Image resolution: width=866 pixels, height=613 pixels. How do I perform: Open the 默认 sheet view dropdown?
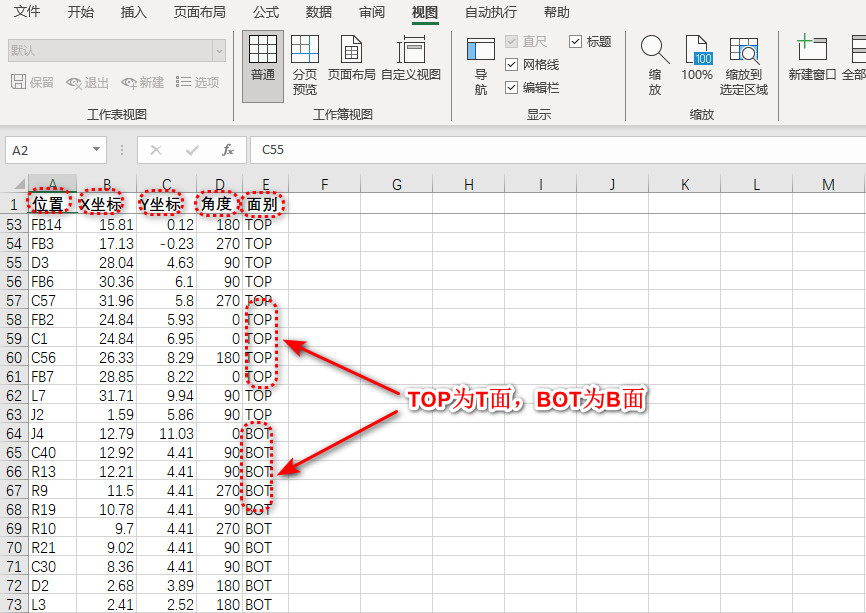point(218,50)
